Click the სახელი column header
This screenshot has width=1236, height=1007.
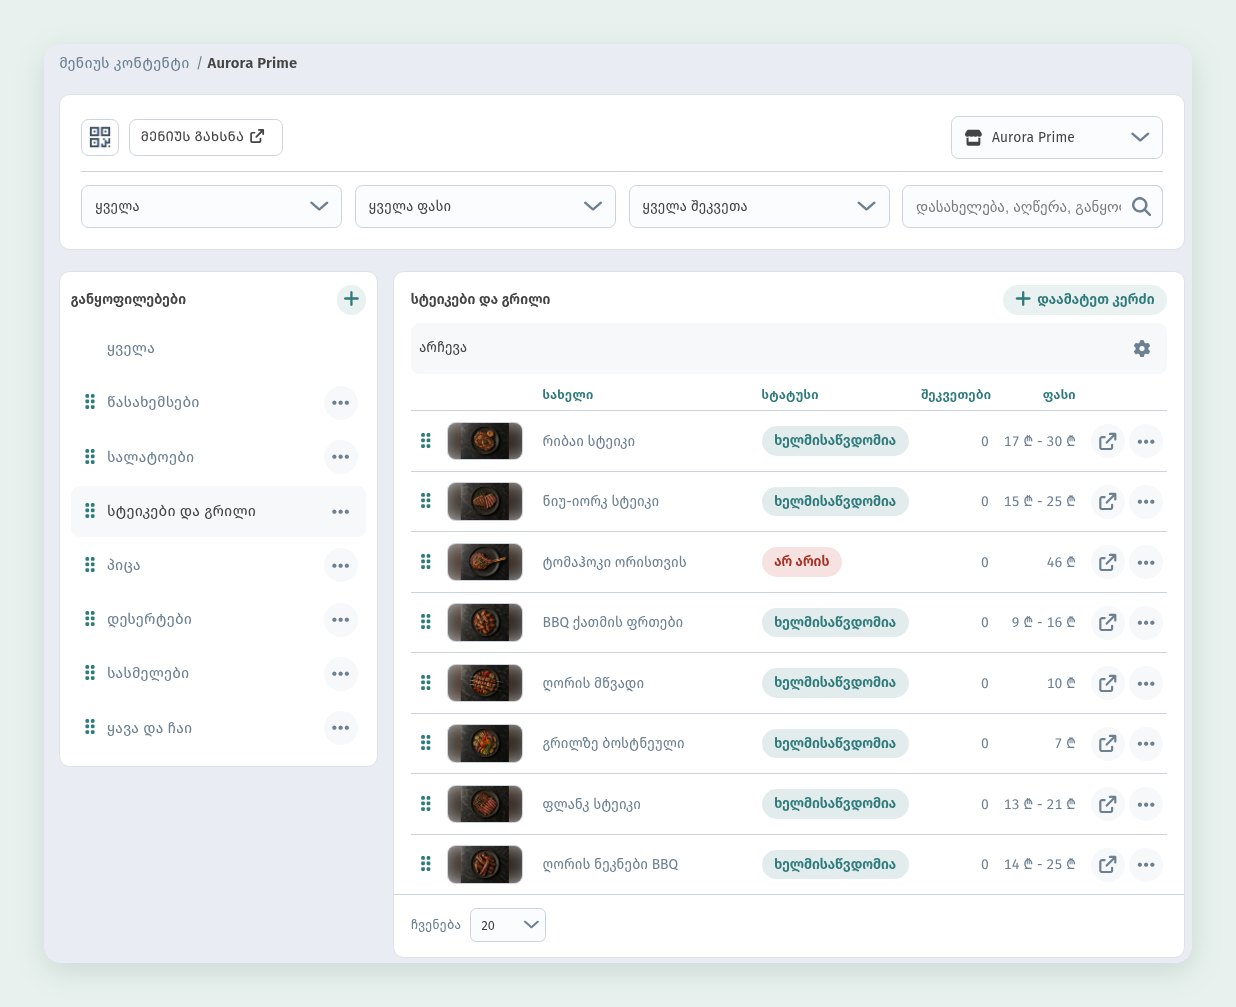click(x=568, y=395)
